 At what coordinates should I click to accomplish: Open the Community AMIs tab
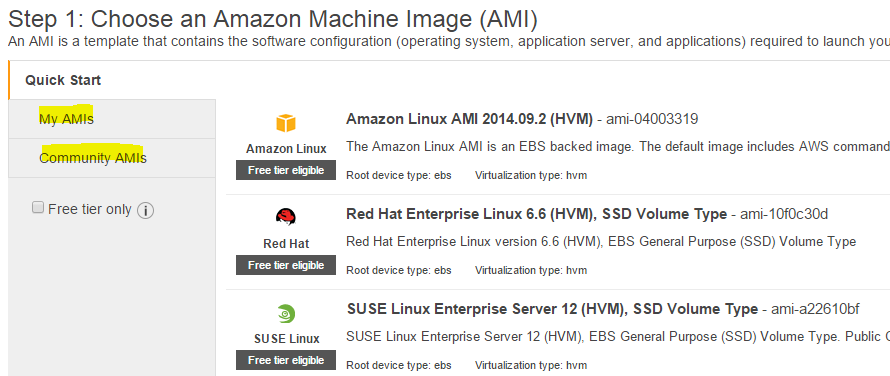[93, 158]
